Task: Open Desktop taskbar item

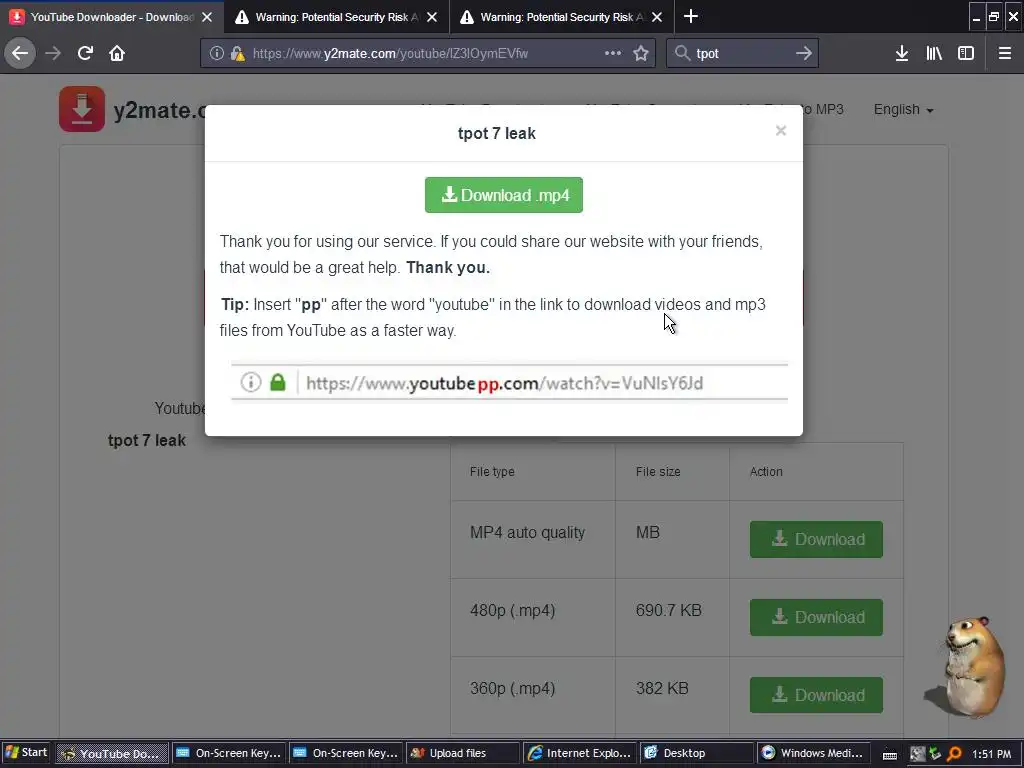Action: (x=697, y=753)
